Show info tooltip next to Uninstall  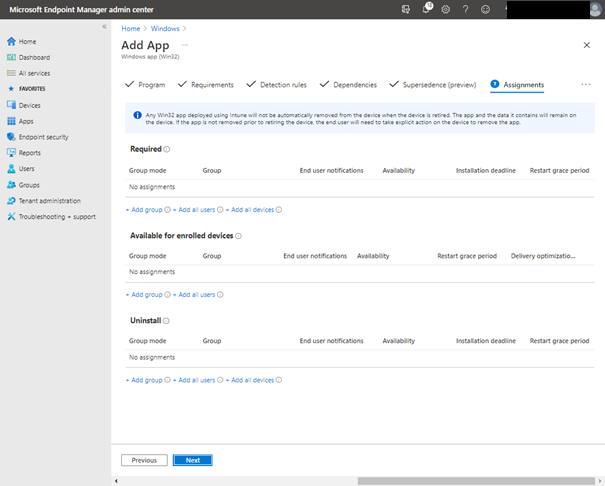pos(166,321)
